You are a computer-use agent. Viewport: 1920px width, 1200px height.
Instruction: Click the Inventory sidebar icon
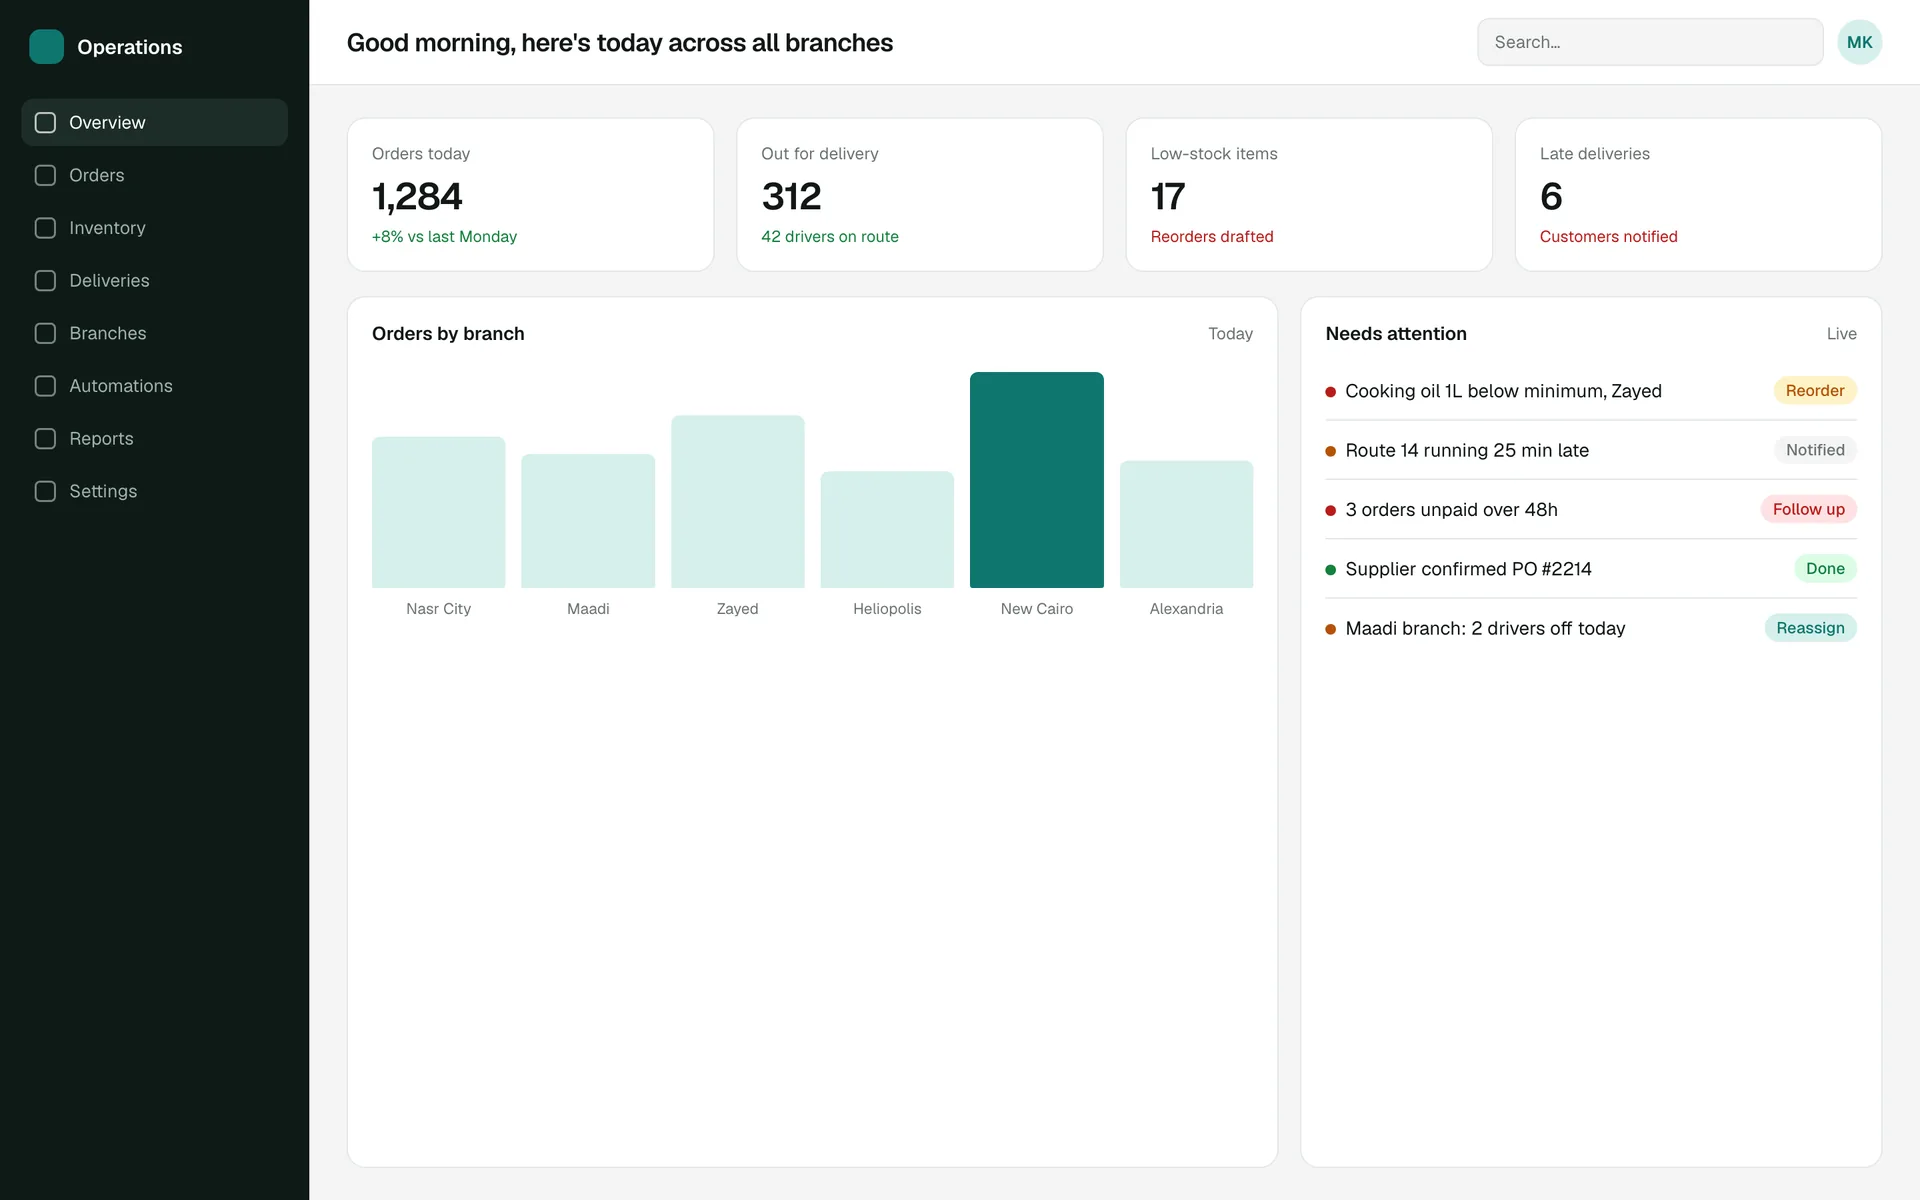pyautogui.click(x=45, y=228)
